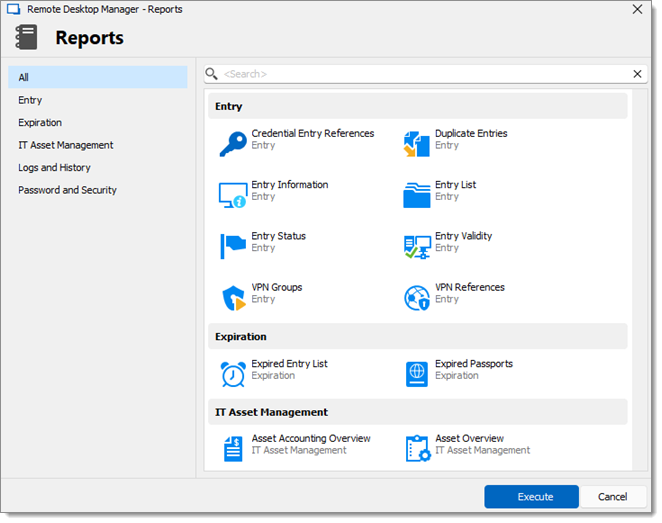Click the Execute button
The width and height of the screenshot is (662, 523).
(x=531, y=496)
